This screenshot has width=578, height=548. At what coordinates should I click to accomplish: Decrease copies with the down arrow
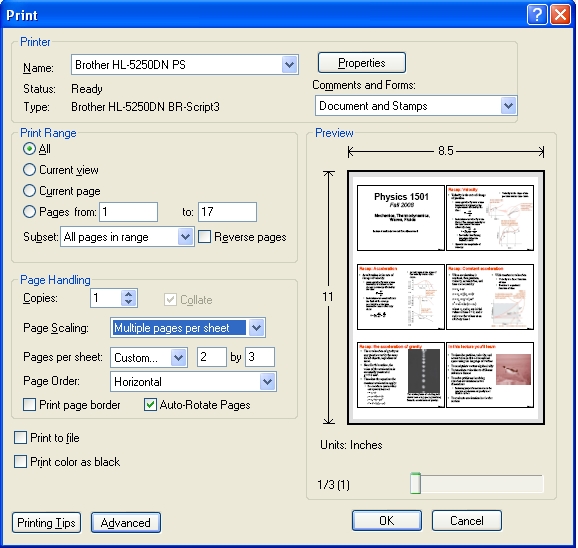coord(128,302)
